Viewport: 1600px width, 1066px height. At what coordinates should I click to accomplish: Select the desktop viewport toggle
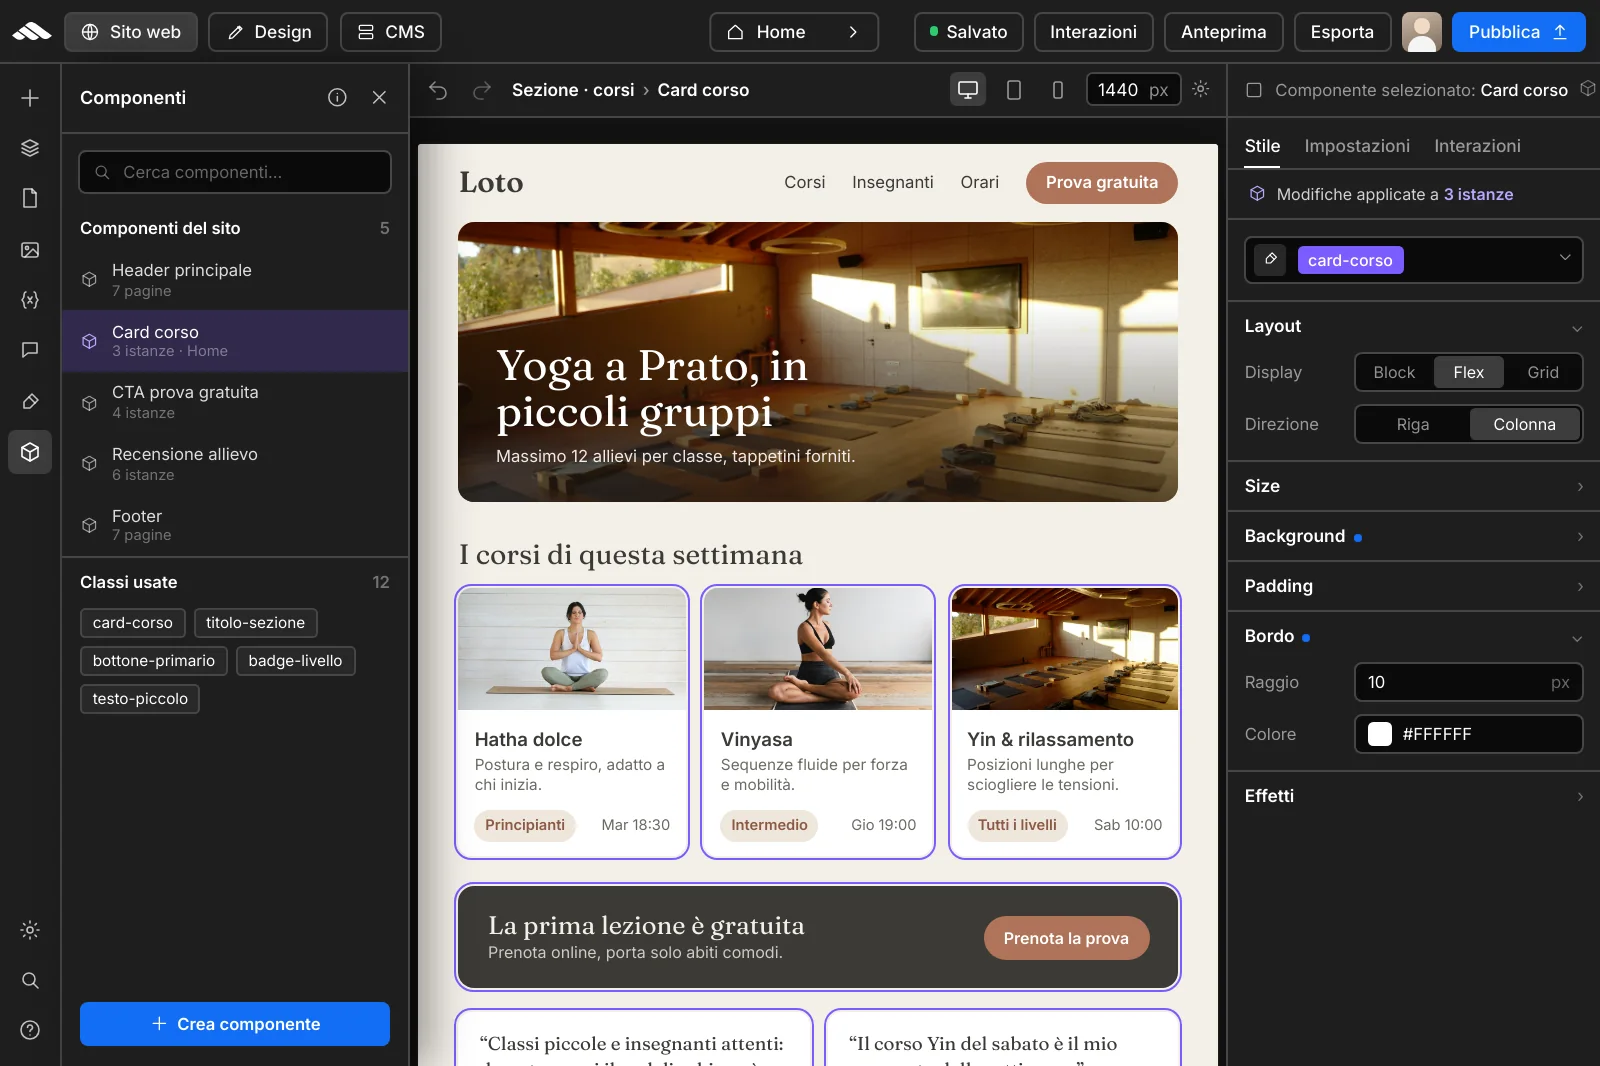(x=968, y=90)
